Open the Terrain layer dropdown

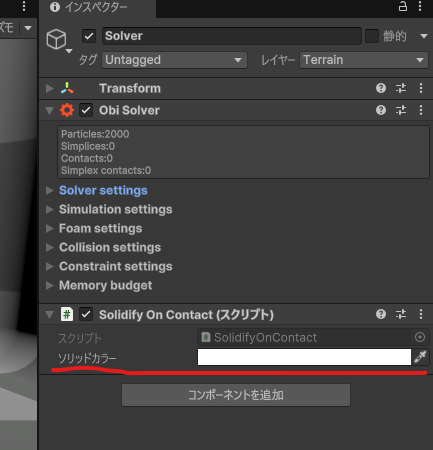[x=364, y=60]
